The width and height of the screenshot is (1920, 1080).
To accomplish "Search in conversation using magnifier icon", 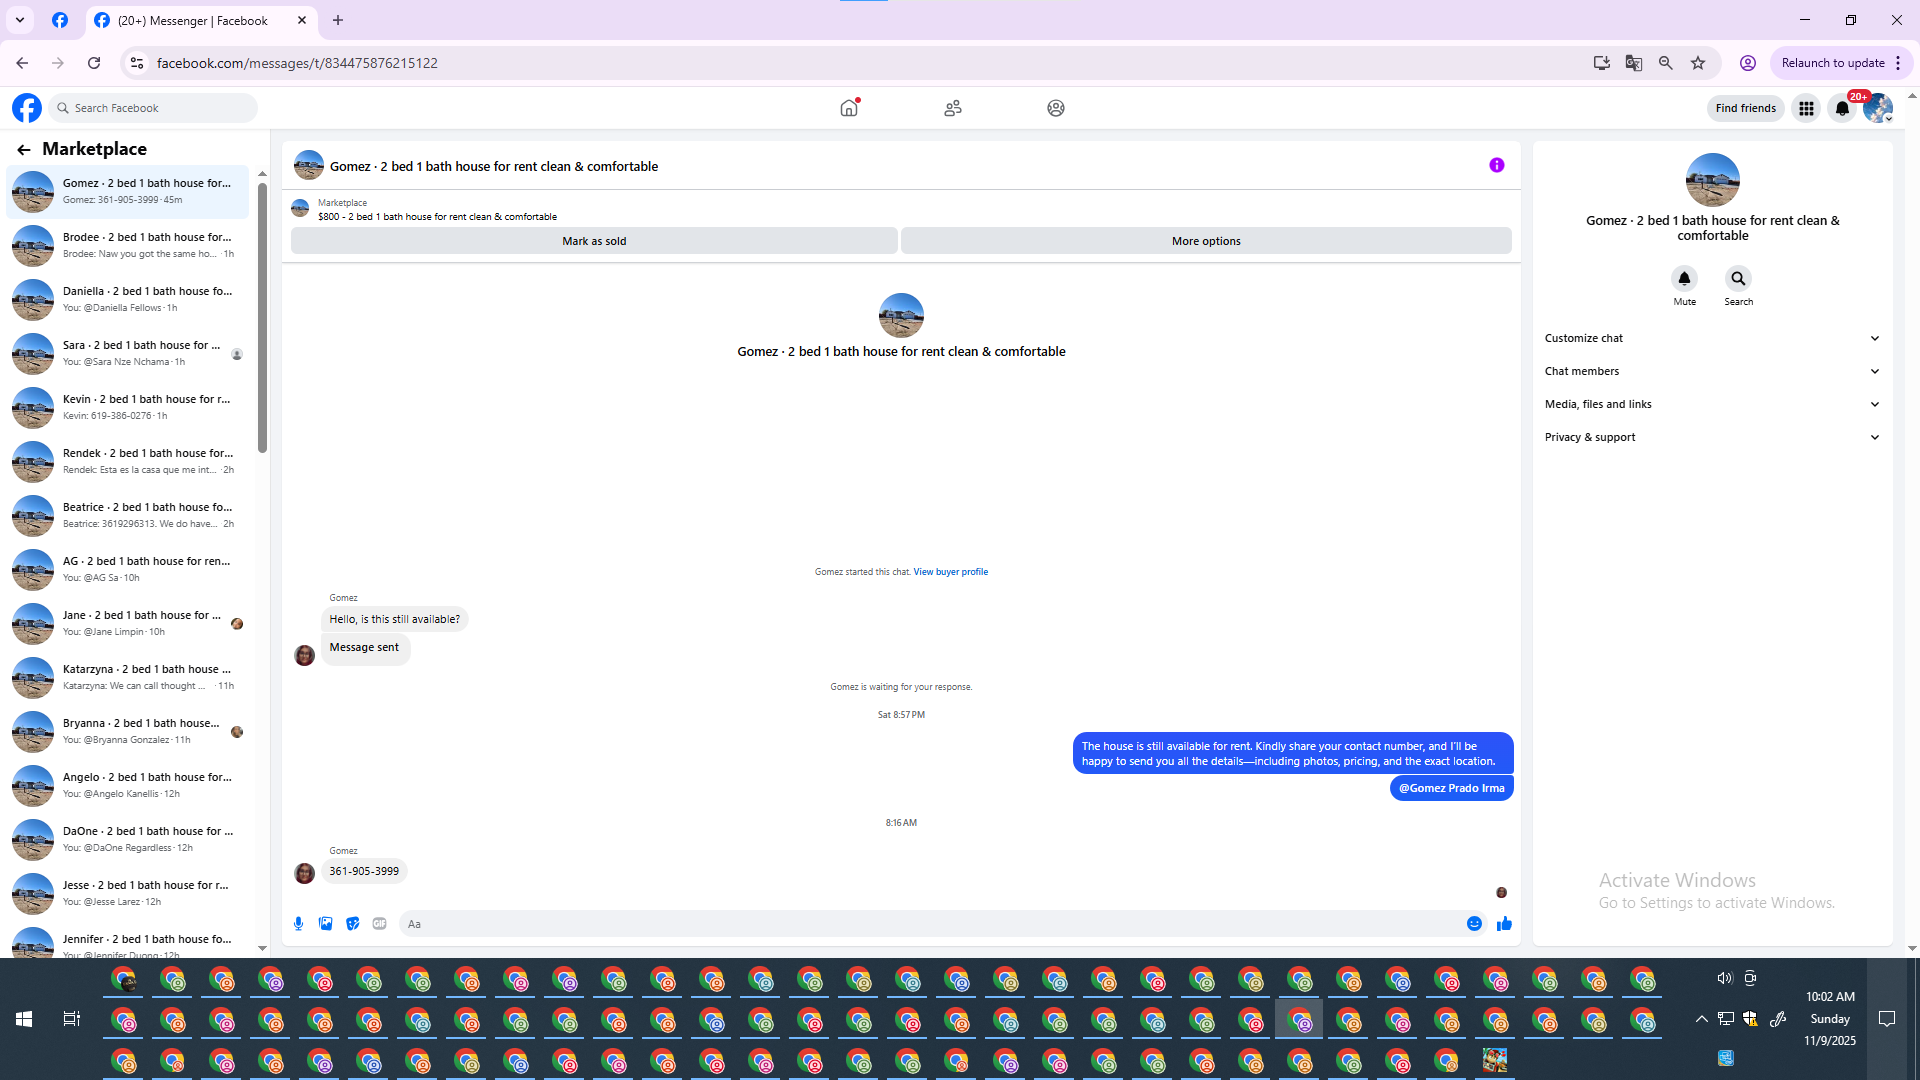I will [x=1739, y=279].
